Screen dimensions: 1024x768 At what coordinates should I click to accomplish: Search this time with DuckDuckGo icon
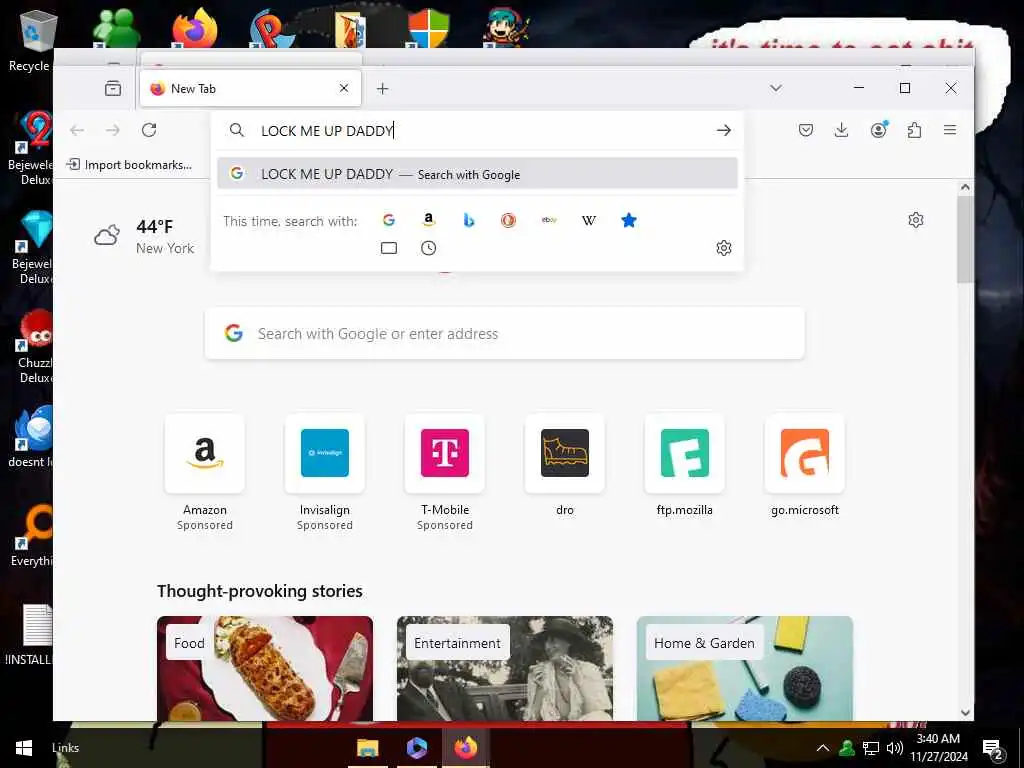tap(508, 221)
